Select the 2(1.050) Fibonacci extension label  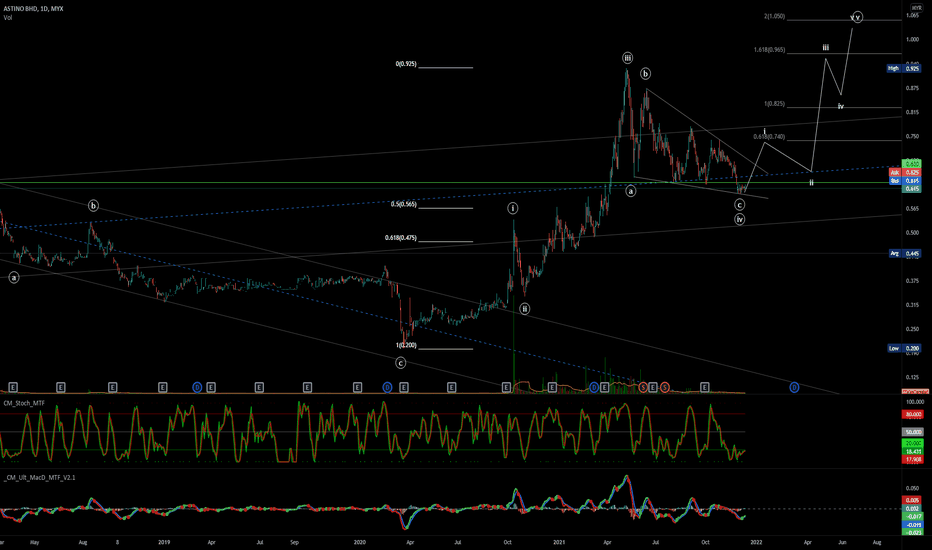pyautogui.click(x=774, y=17)
